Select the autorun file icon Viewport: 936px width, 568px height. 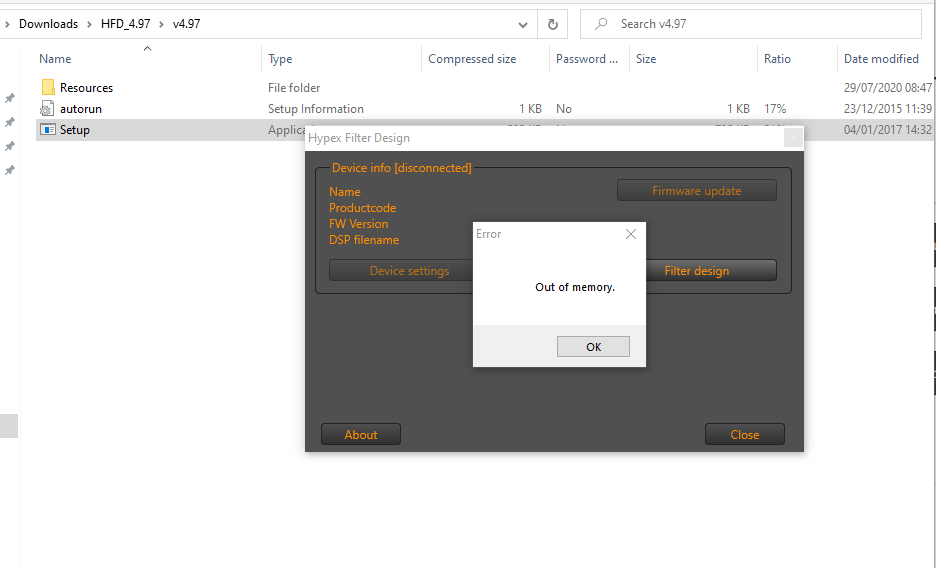click(x=47, y=109)
